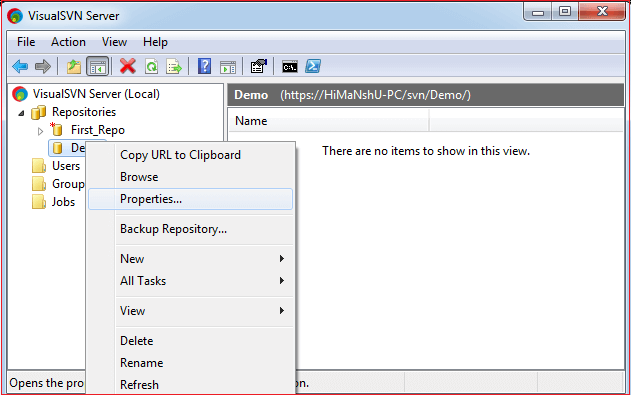The image size is (631, 395).
Task: Close the VisualSVN Server window
Action: 602,11
